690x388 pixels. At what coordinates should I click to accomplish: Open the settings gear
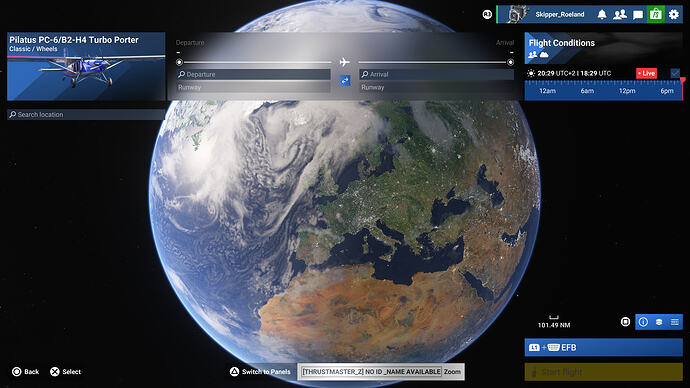click(674, 15)
